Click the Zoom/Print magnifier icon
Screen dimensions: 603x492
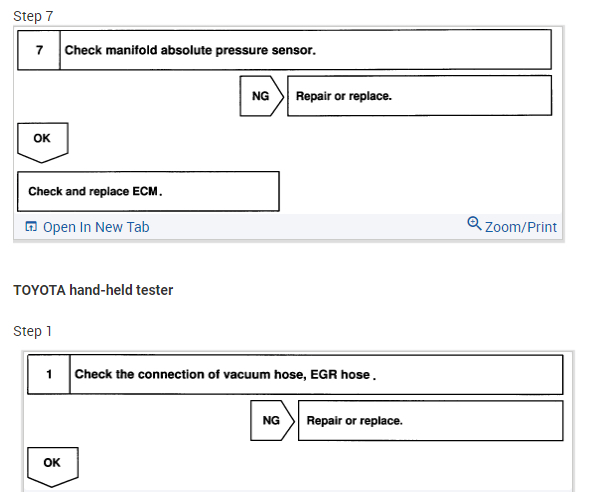[x=474, y=225]
